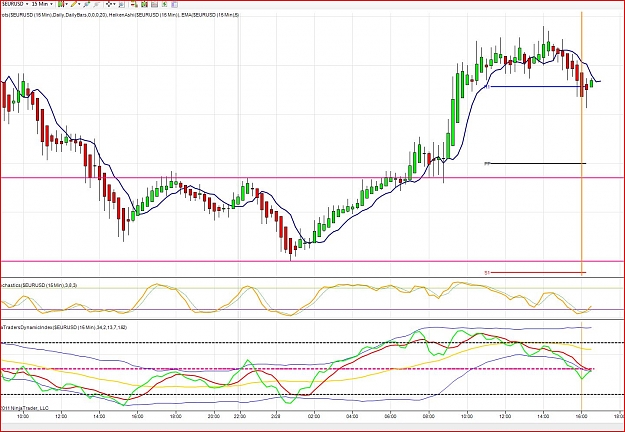Select the Stochastics indicator label text
The image size is (625, 432).
click(x=39, y=285)
